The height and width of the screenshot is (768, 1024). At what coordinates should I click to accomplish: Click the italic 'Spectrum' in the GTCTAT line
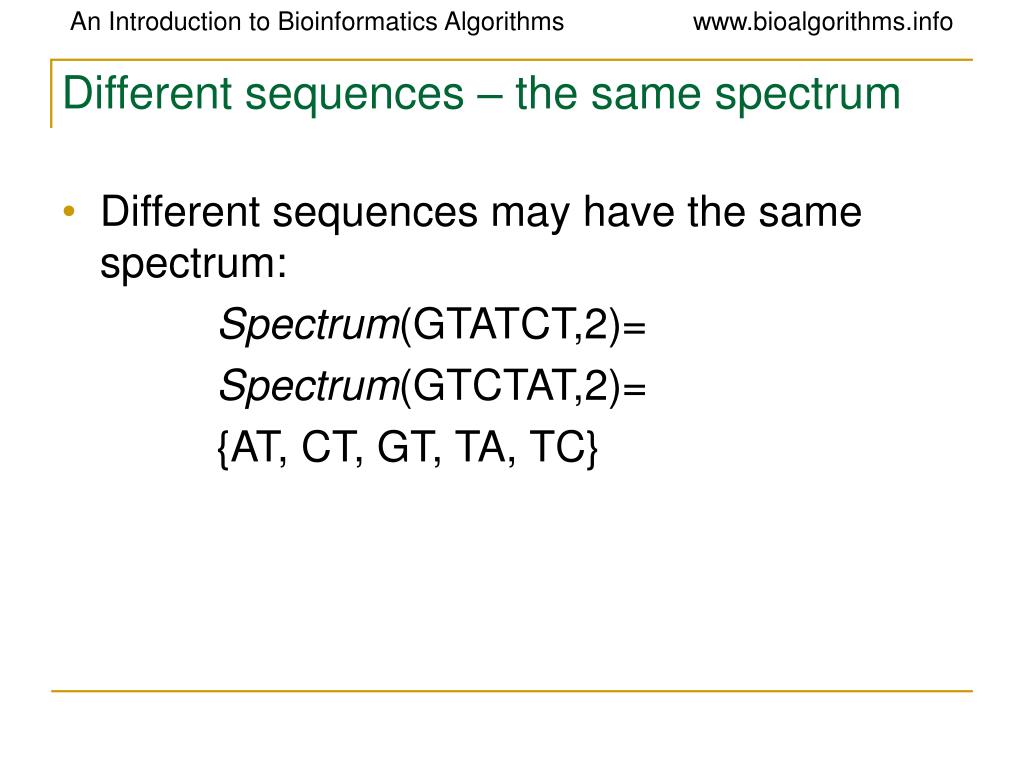[309, 386]
